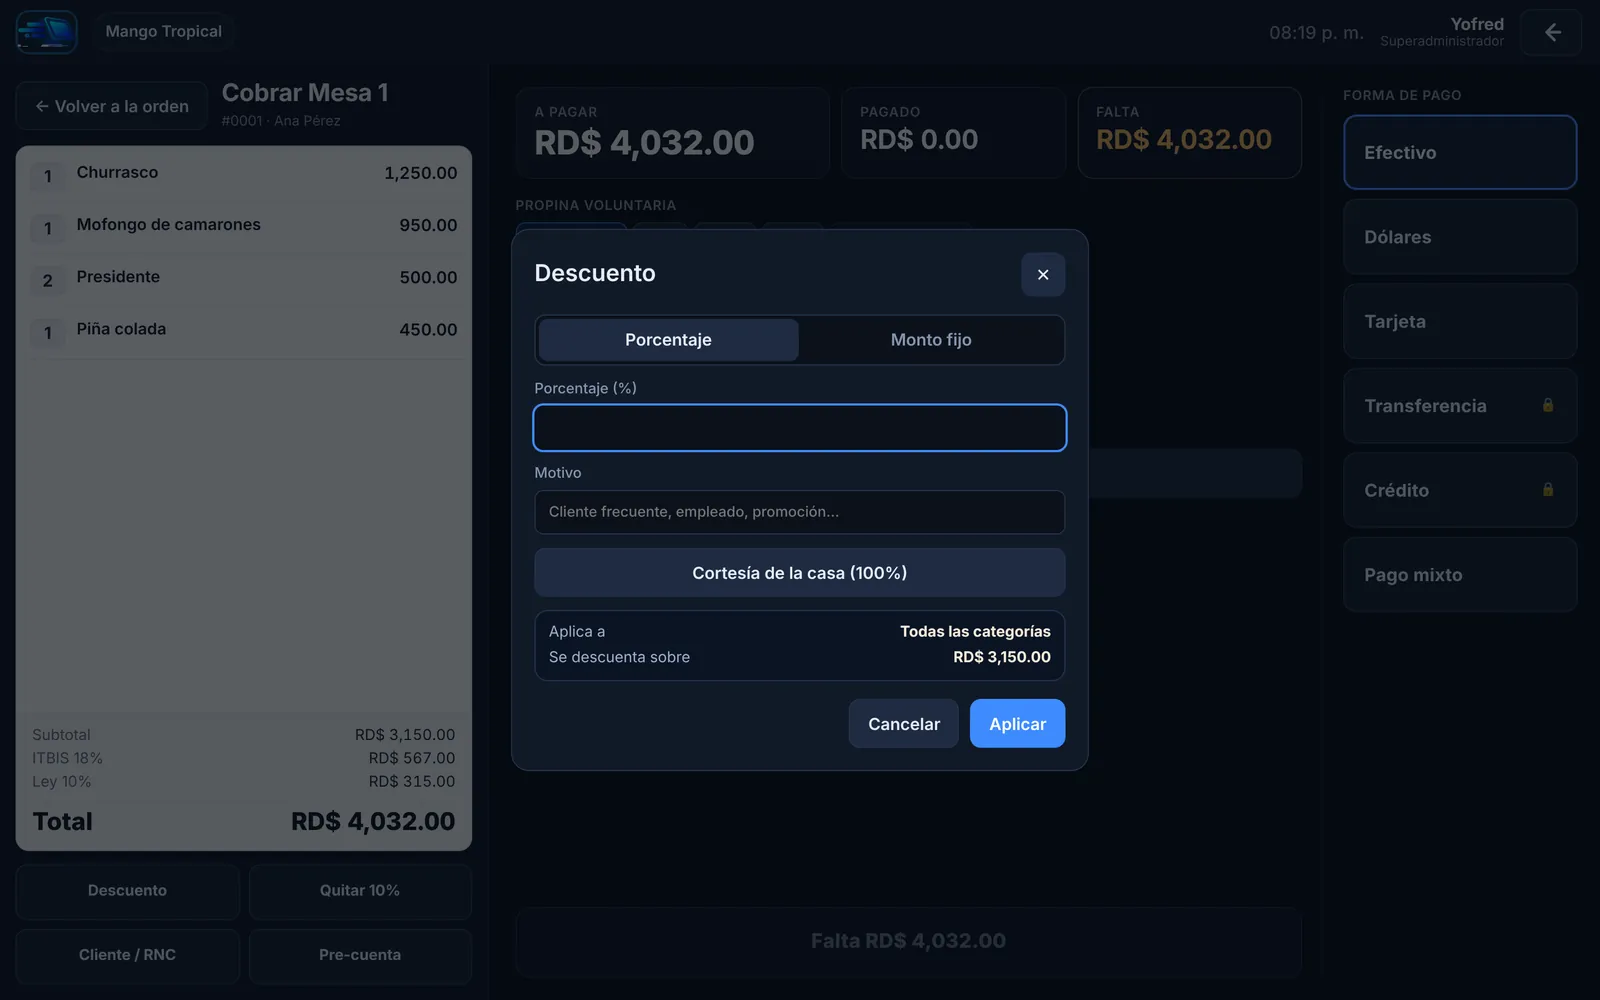Screen dimensions: 1600x1000
Task: Select the Churrasco order row
Action: [244, 174]
